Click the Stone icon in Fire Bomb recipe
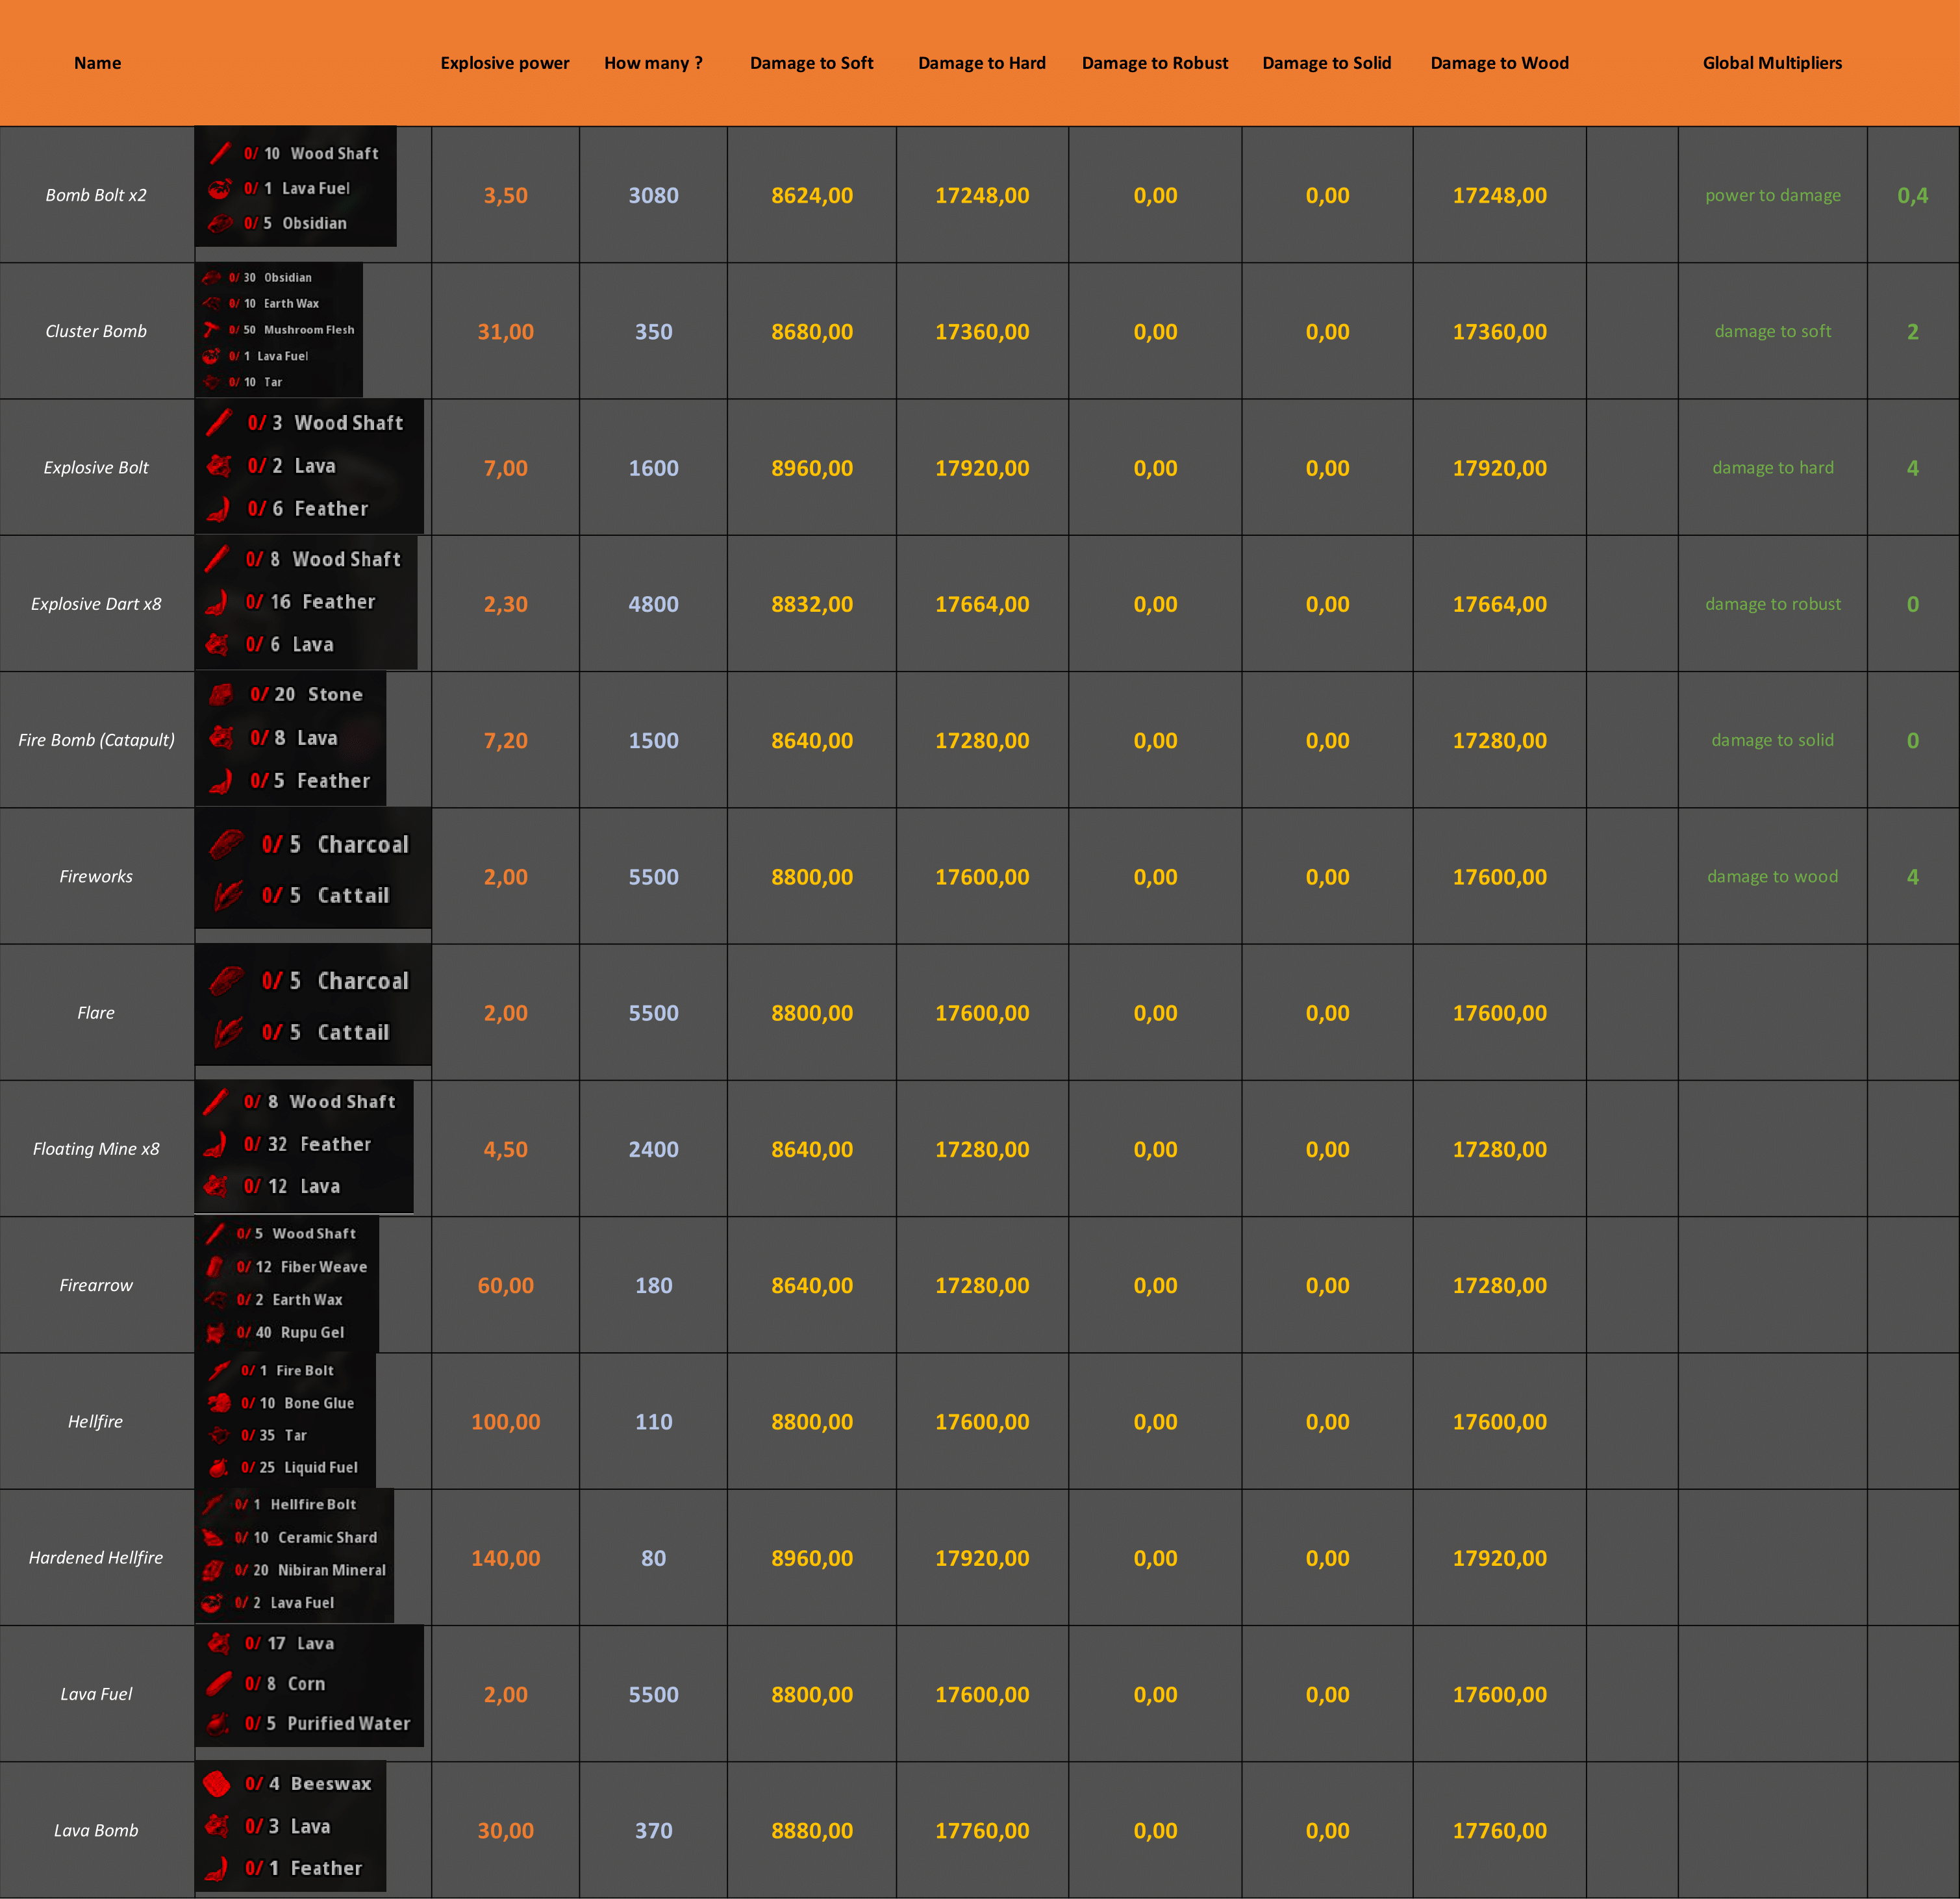Viewport: 1960px width, 1899px height. tap(222, 694)
